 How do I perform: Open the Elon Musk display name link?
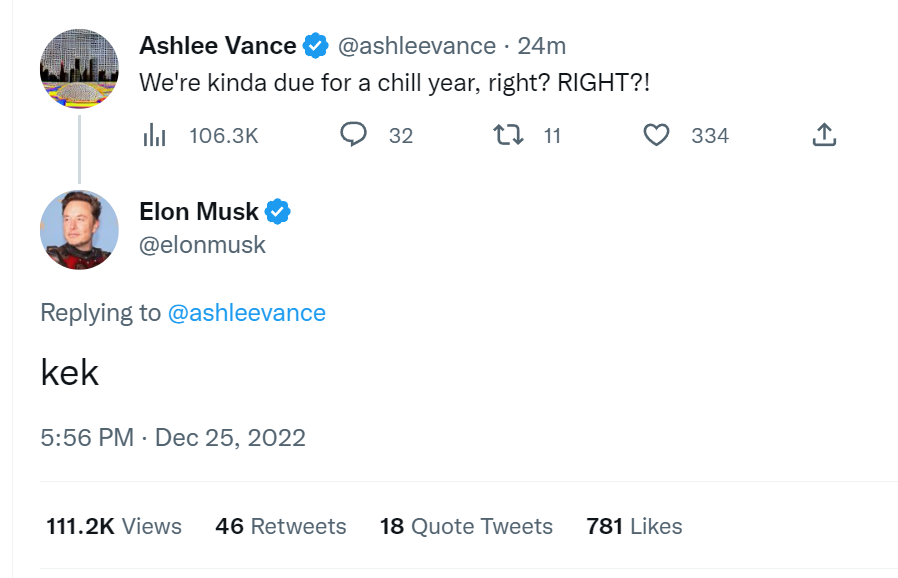point(199,212)
